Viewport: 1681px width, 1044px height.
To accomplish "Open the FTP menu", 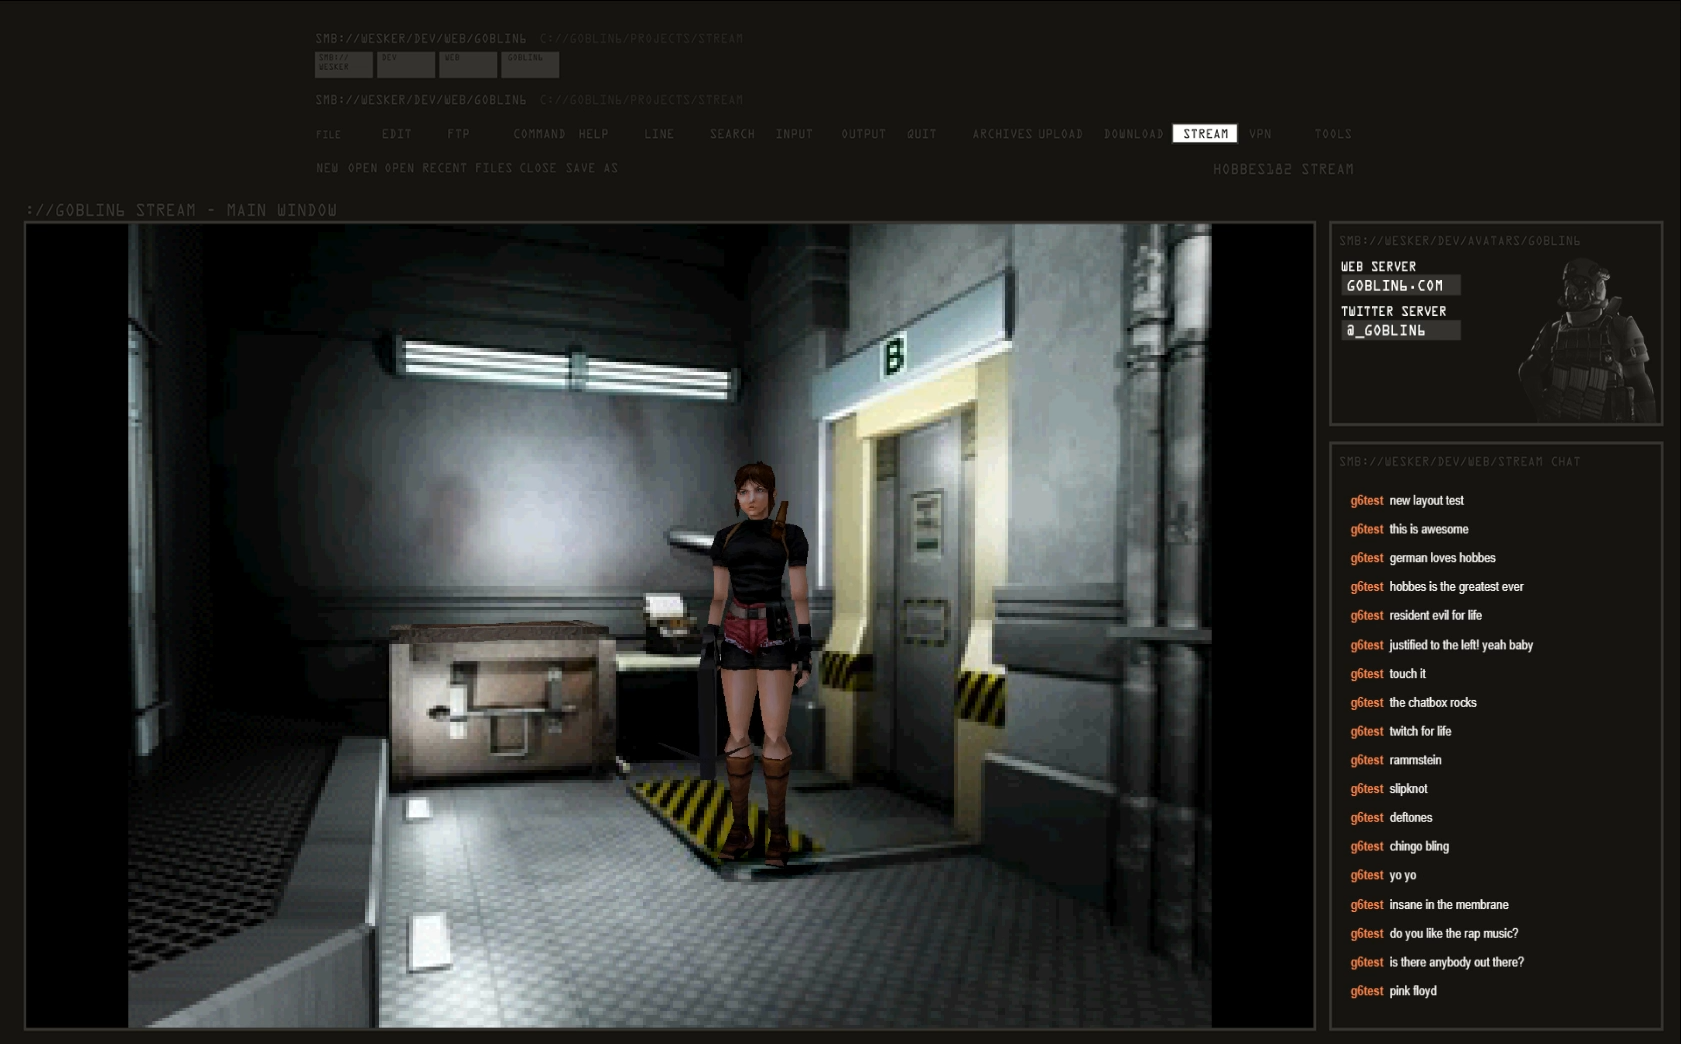I will tap(458, 134).
